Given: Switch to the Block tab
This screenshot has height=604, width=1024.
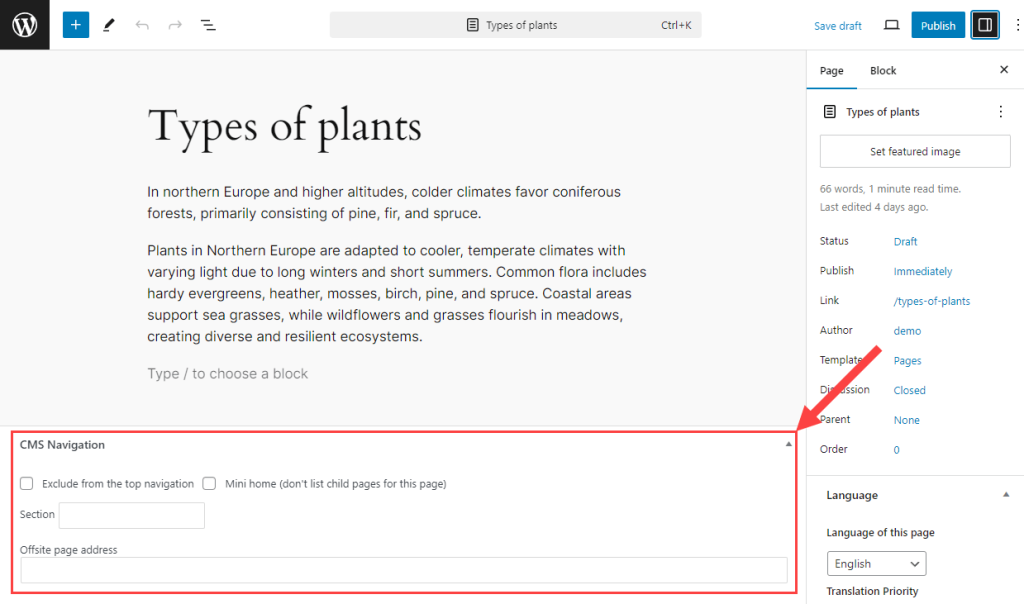Looking at the screenshot, I should click(882, 70).
